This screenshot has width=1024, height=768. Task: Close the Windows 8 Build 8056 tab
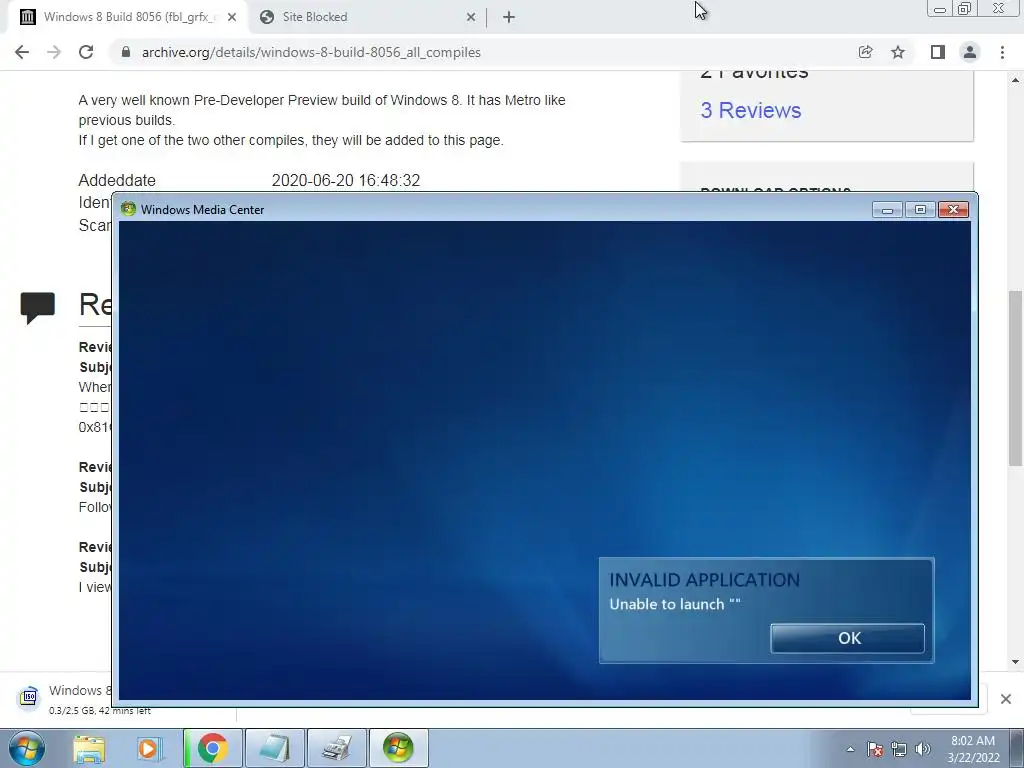232,17
